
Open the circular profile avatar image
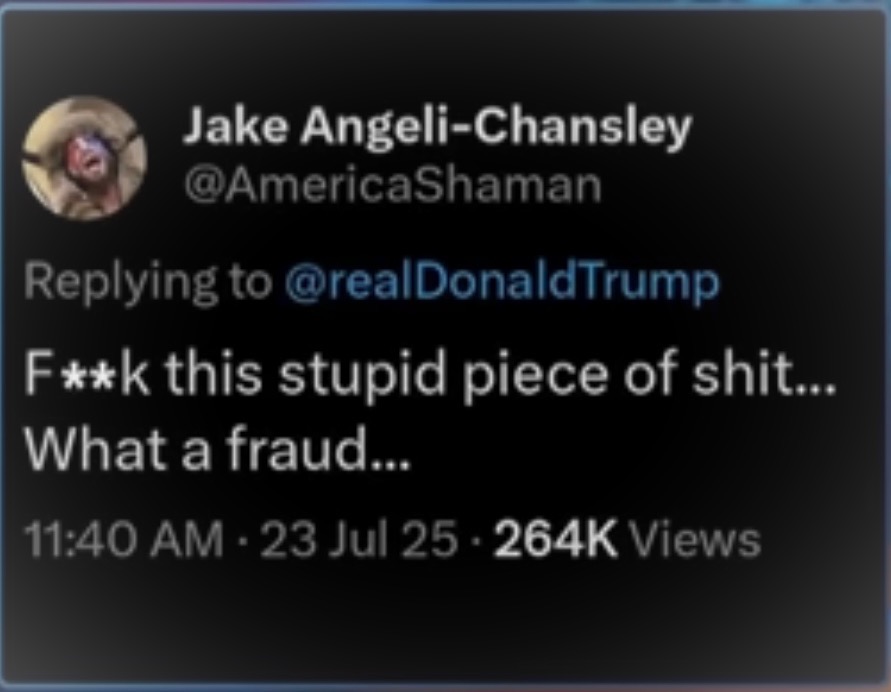pos(85,158)
